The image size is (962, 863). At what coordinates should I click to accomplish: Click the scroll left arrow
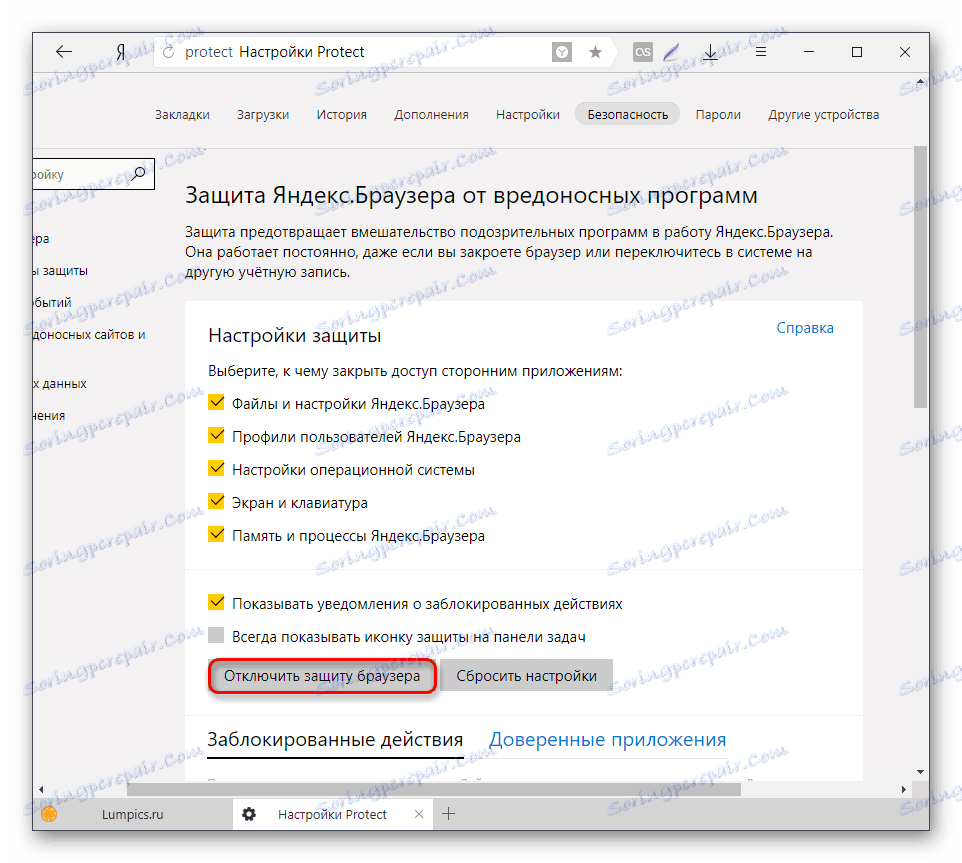[x=41, y=789]
